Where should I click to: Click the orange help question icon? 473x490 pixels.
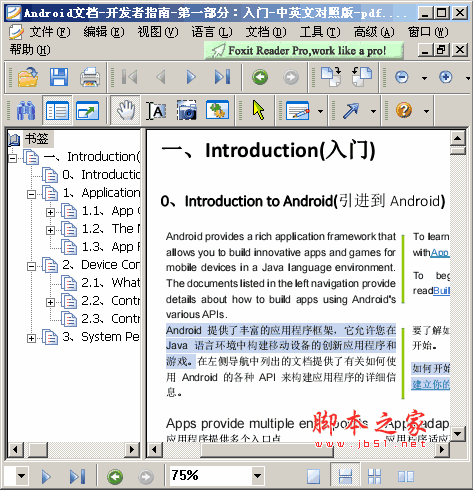(x=404, y=110)
